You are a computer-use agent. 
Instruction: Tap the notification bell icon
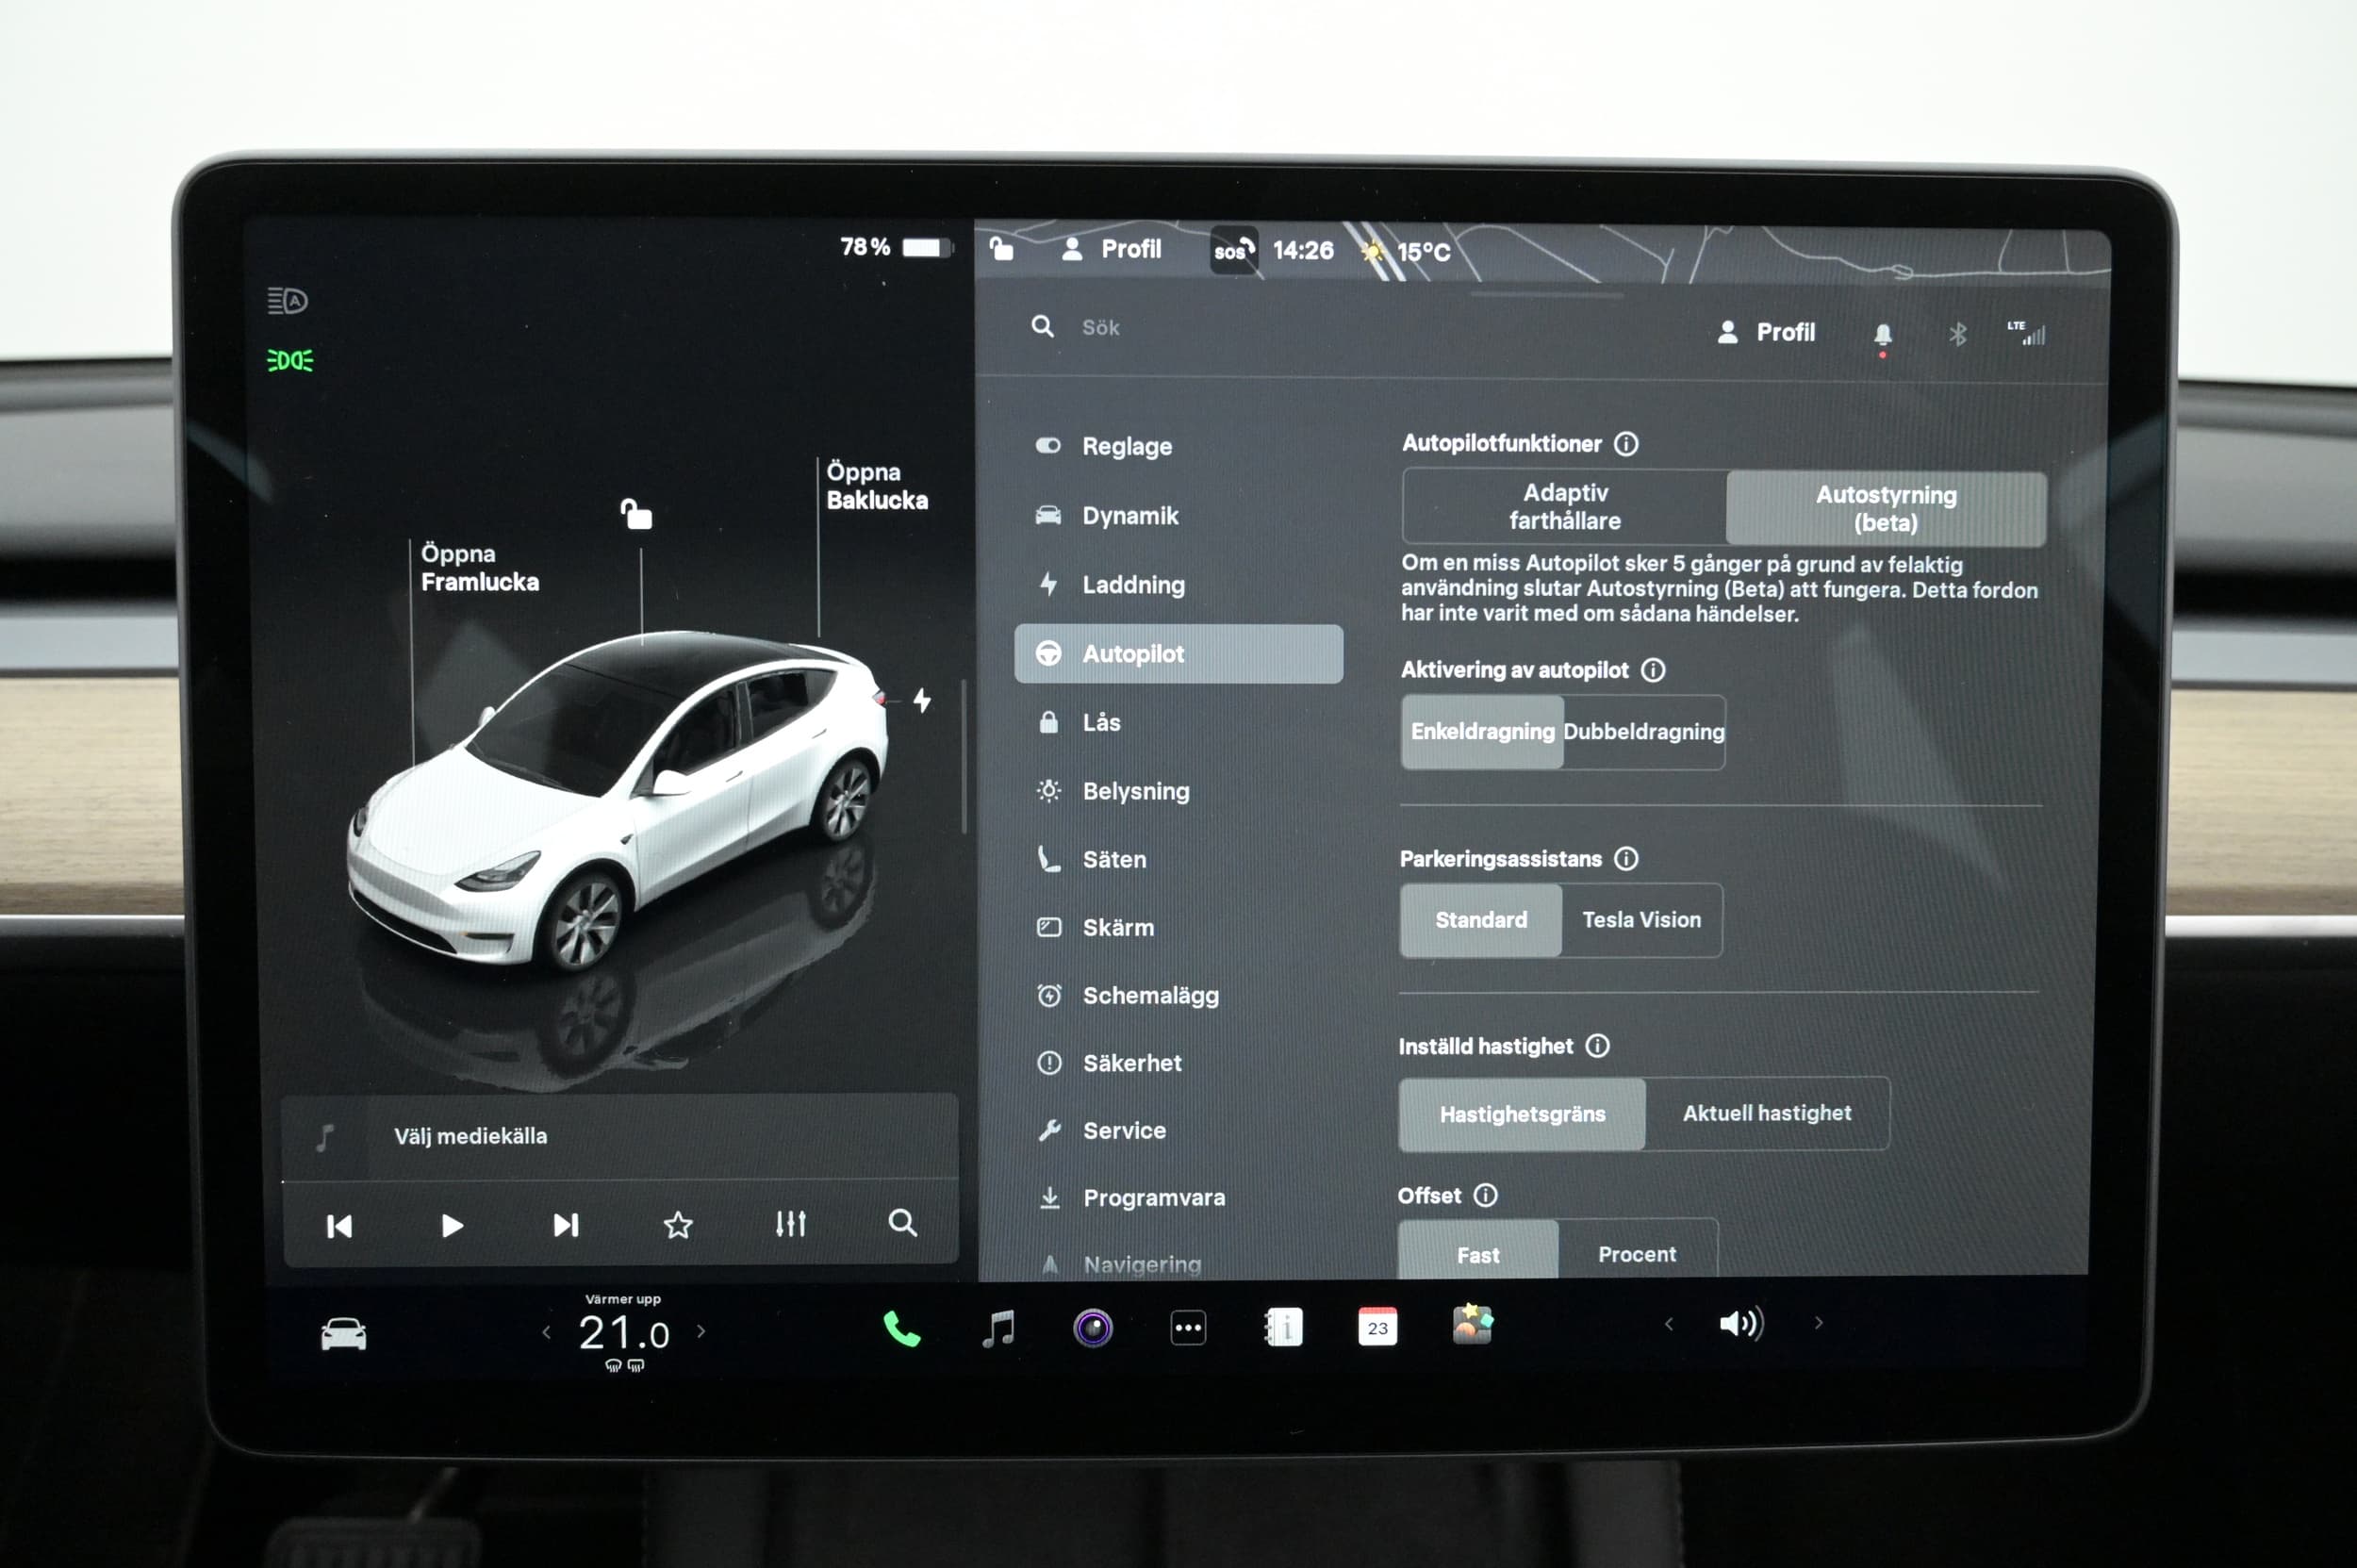pos(1882,335)
